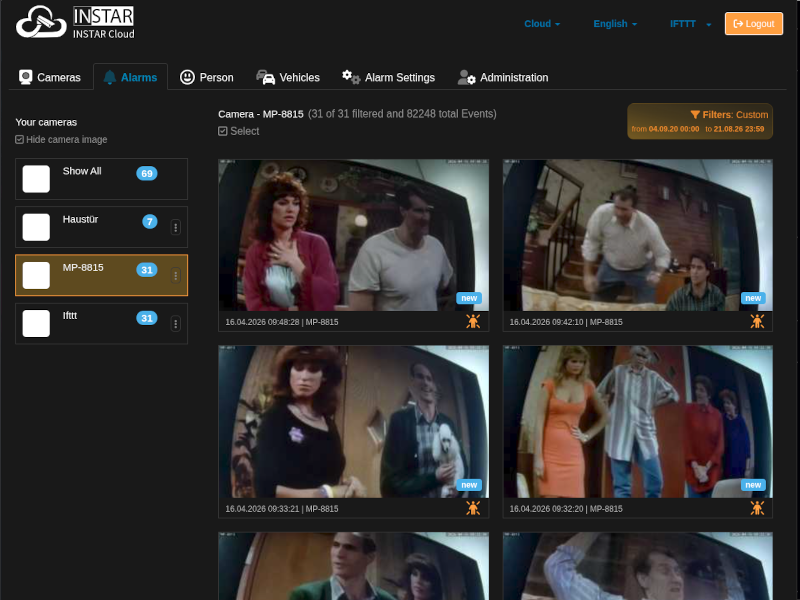The image size is (800, 600).
Task: Switch to the Cameras tab
Action: click(50, 78)
